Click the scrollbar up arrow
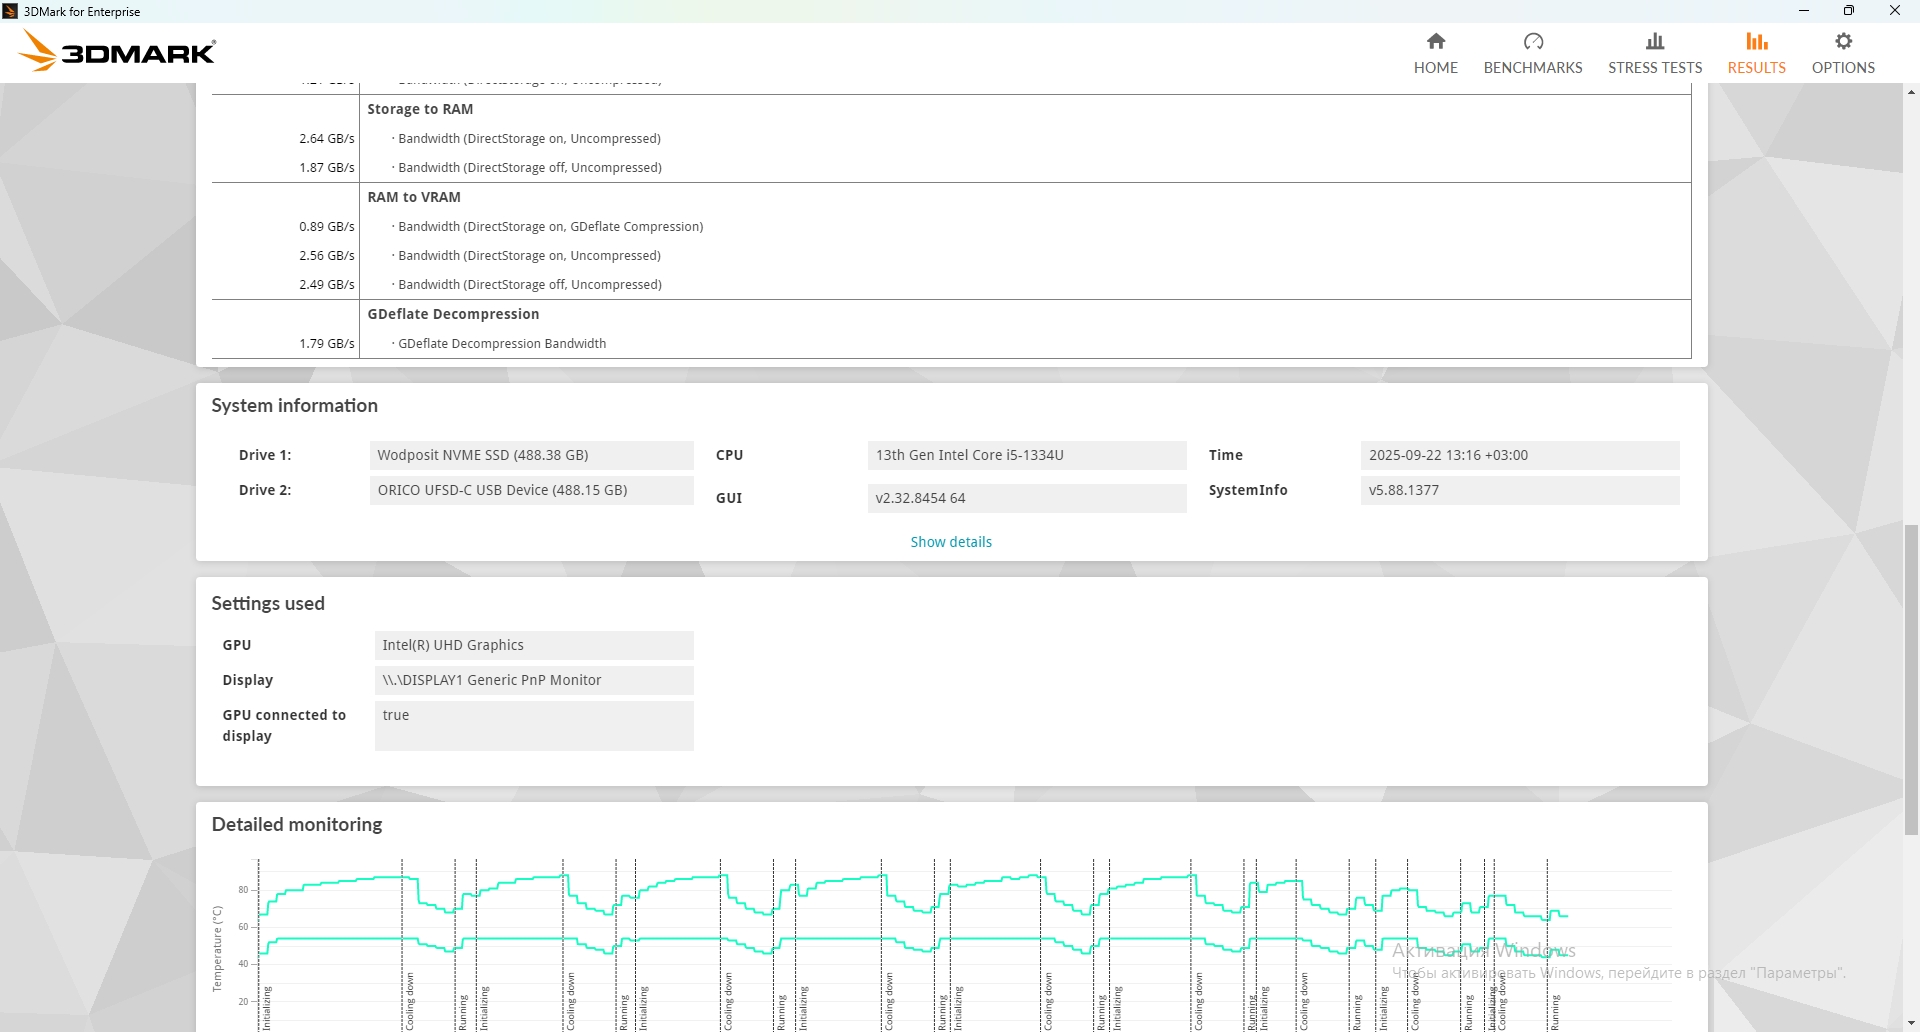 (x=1911, y=93)
